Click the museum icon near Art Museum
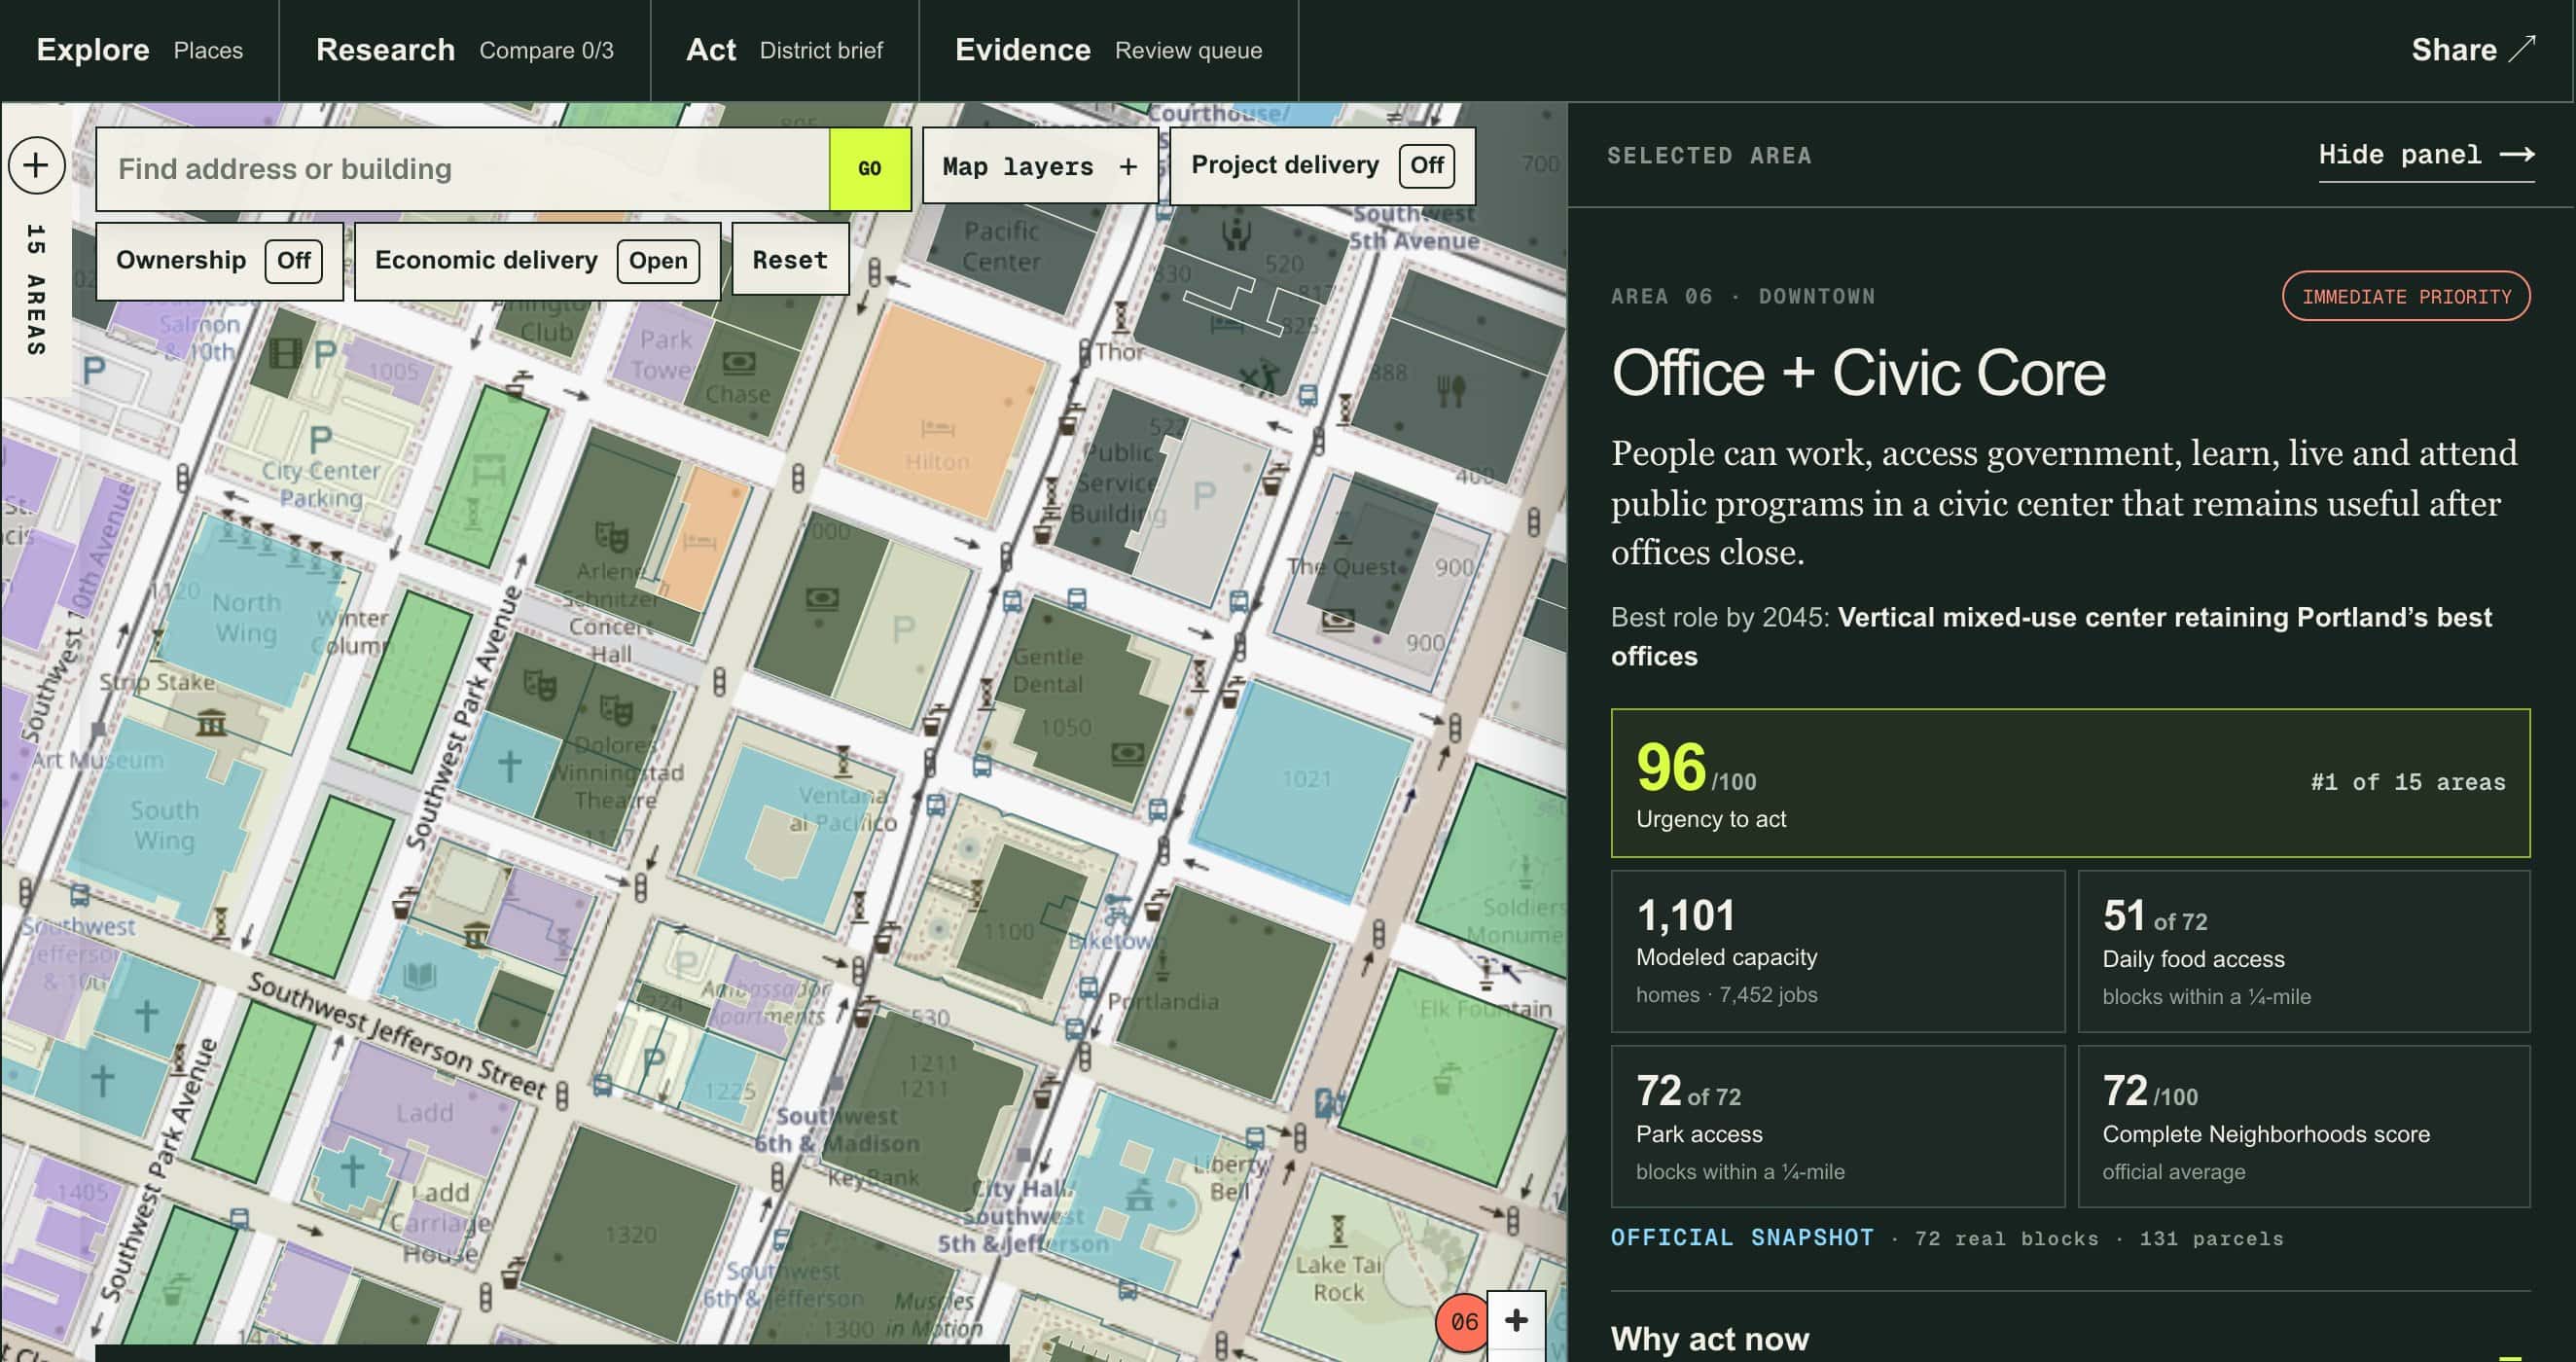 [x=211, y=721]
